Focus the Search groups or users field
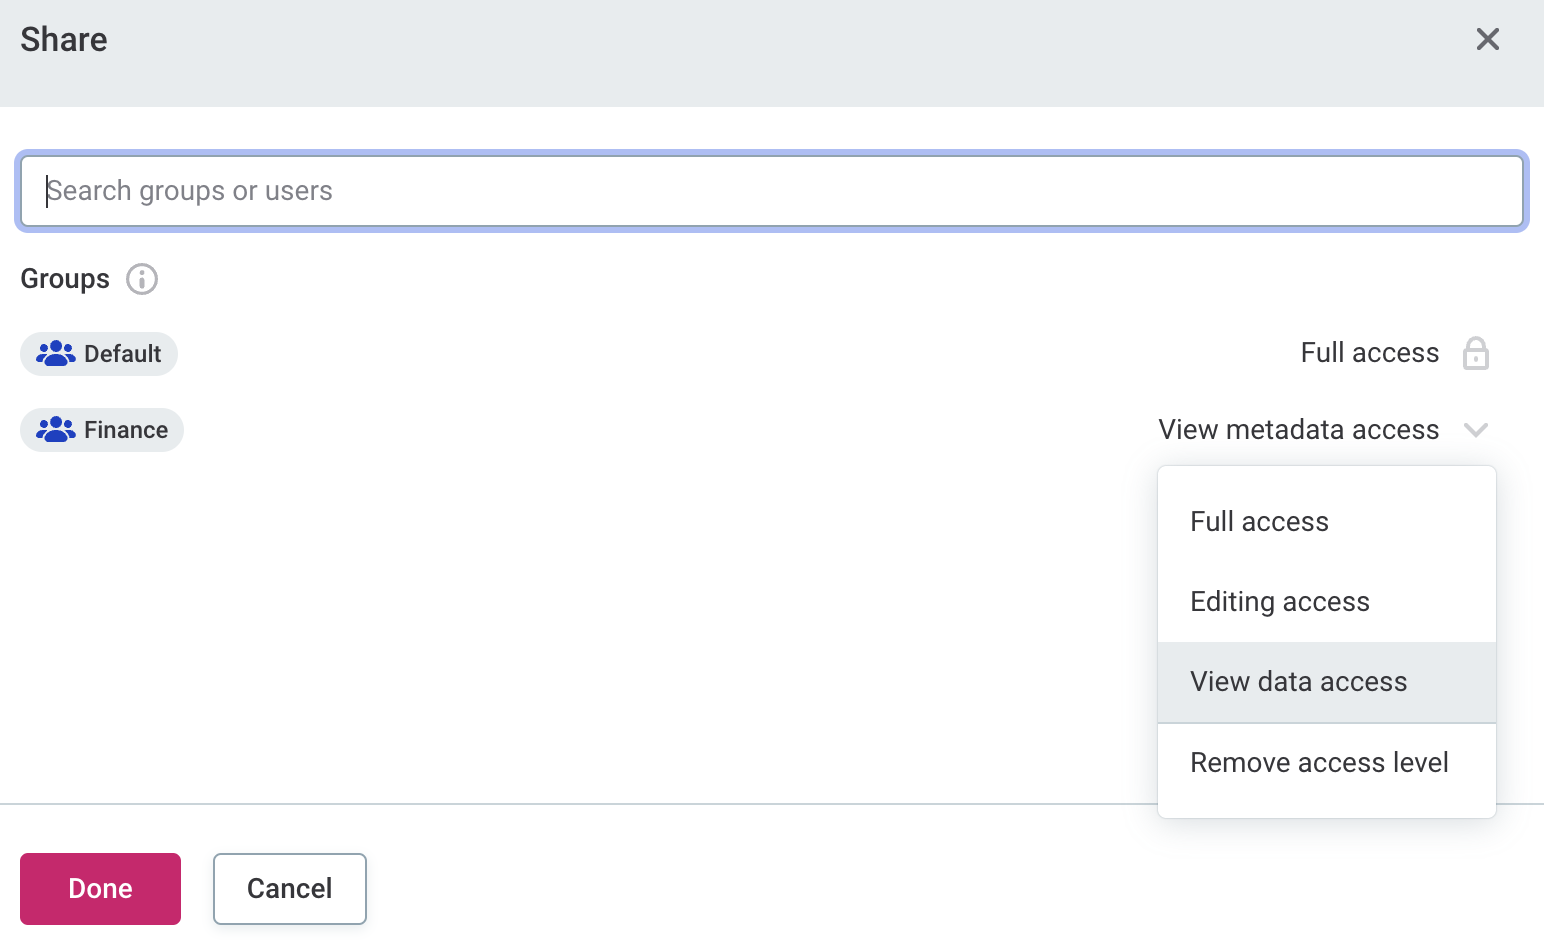 [771, 191]
